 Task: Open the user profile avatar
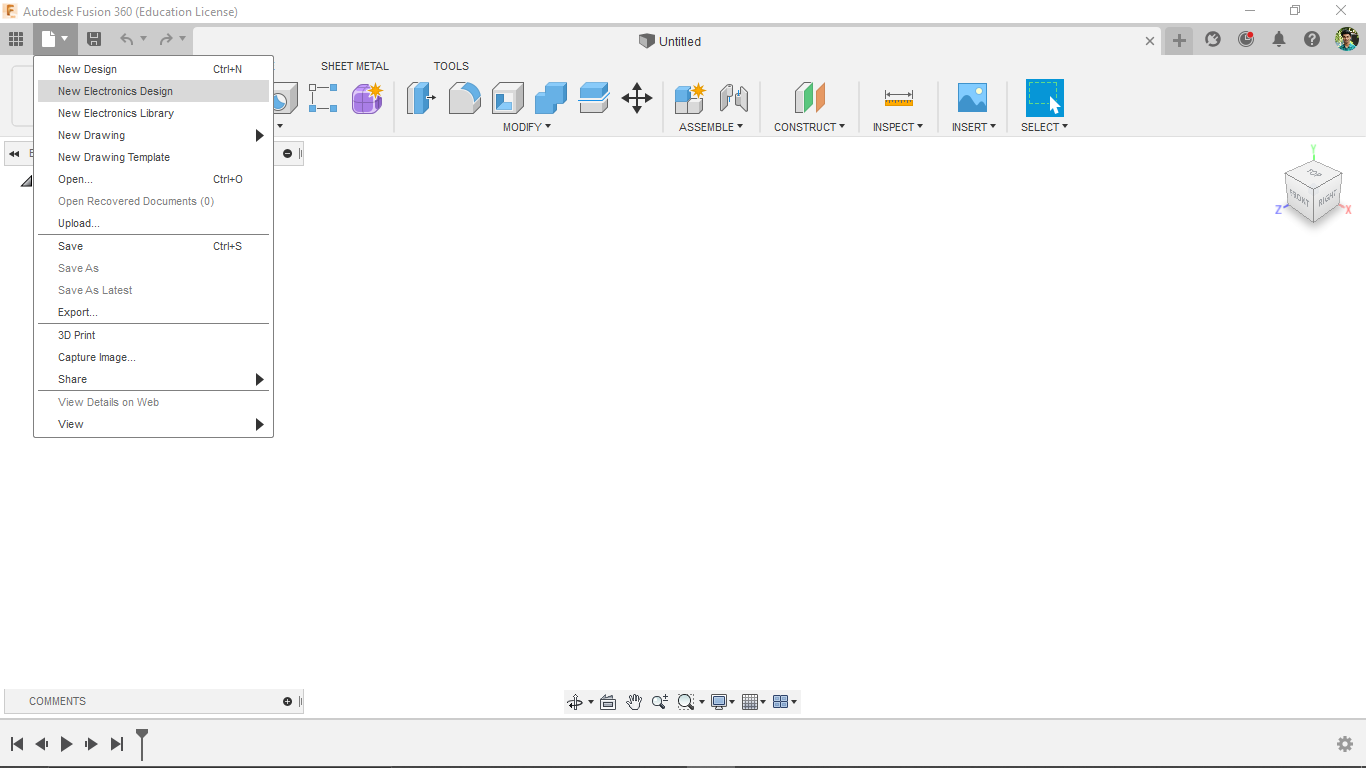(1347, 40)
